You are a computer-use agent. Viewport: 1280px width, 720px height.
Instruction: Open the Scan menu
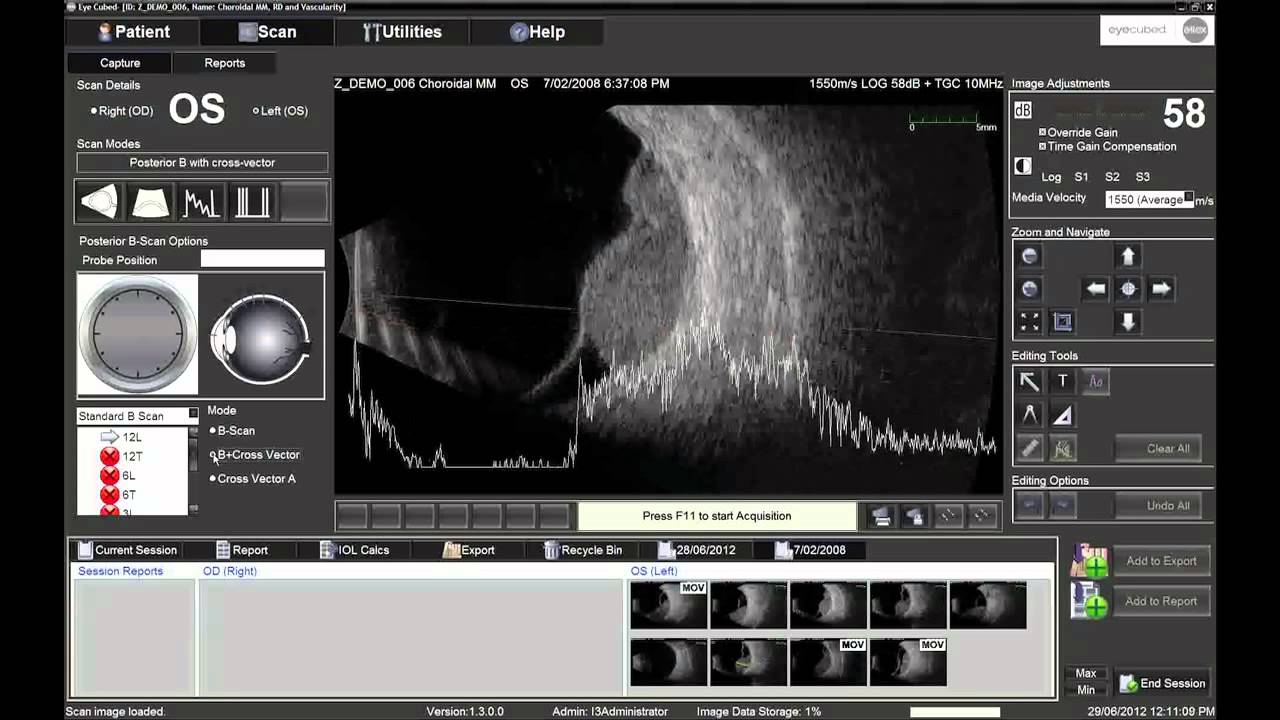tap(267, 32)
